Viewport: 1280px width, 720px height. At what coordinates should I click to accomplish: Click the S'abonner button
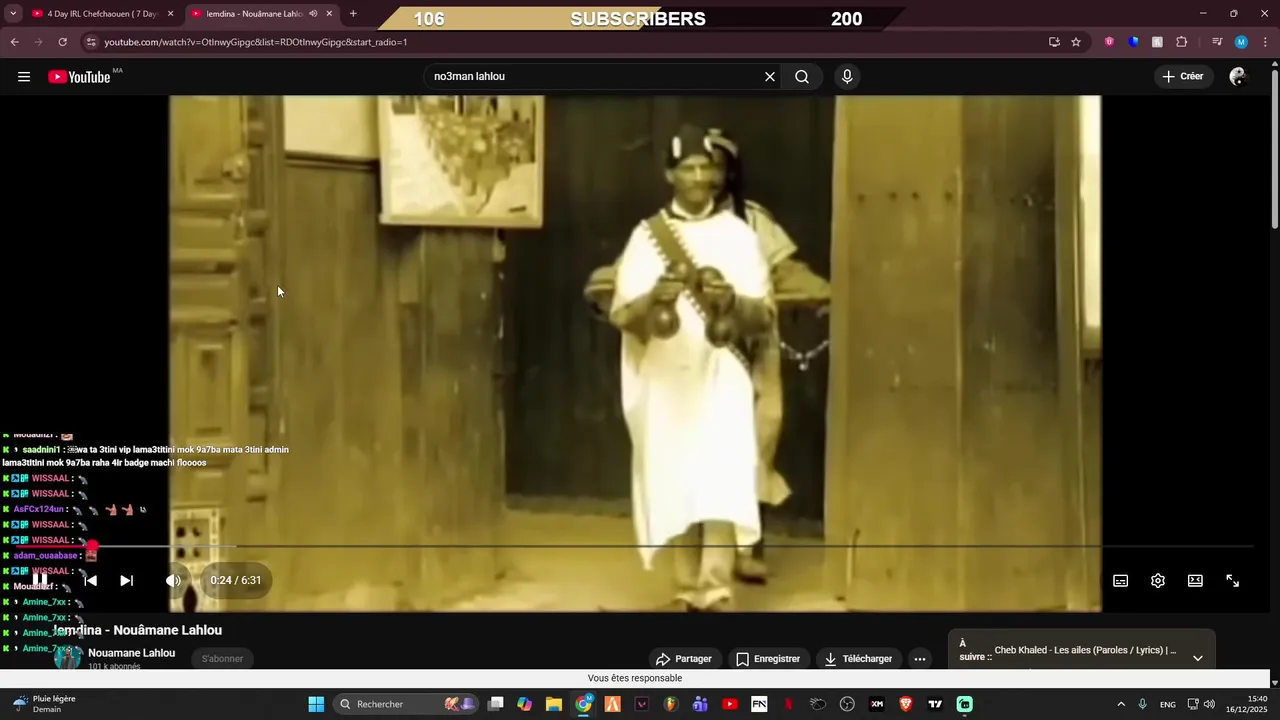222,659
